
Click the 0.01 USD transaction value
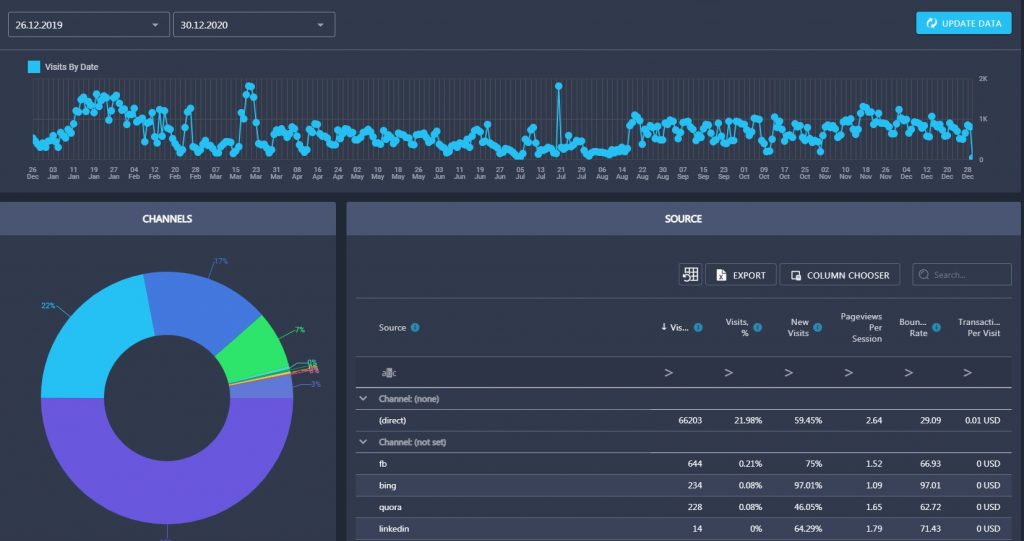coord(983,421)
